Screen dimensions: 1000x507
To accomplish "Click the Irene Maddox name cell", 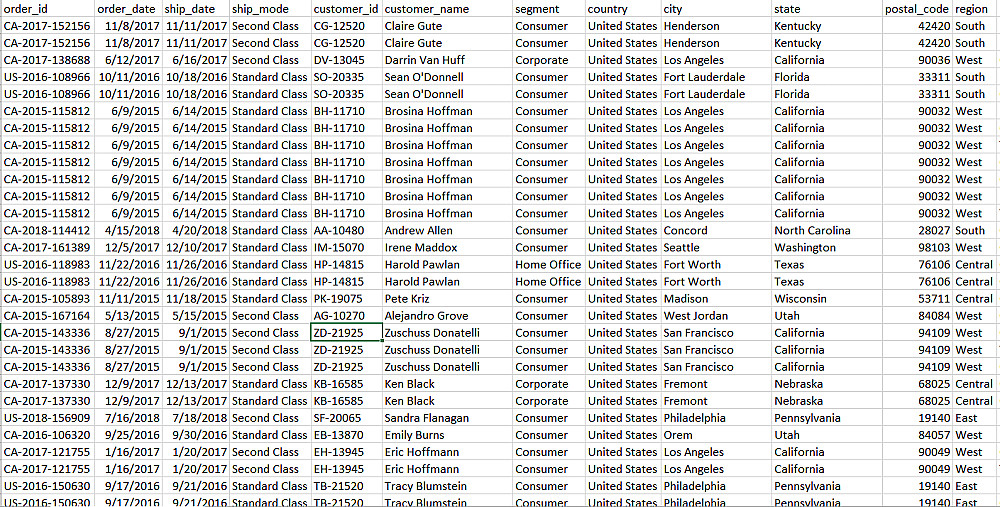I will pos(447,247).
